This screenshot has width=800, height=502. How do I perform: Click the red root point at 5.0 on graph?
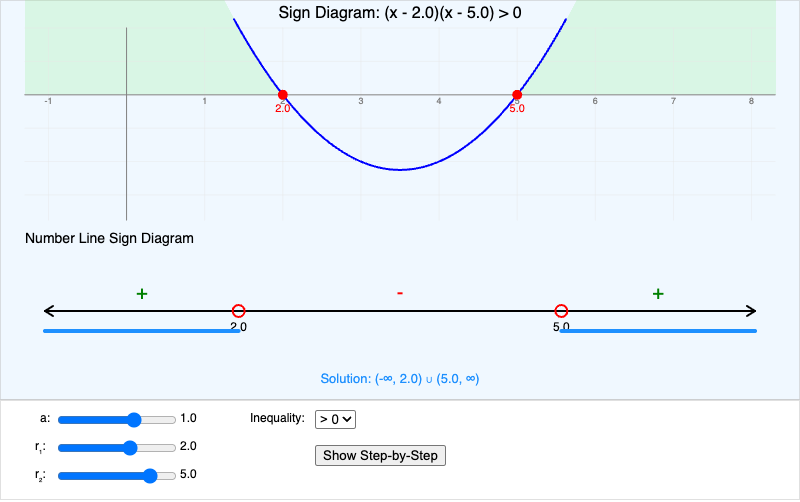tap(517, 94)
